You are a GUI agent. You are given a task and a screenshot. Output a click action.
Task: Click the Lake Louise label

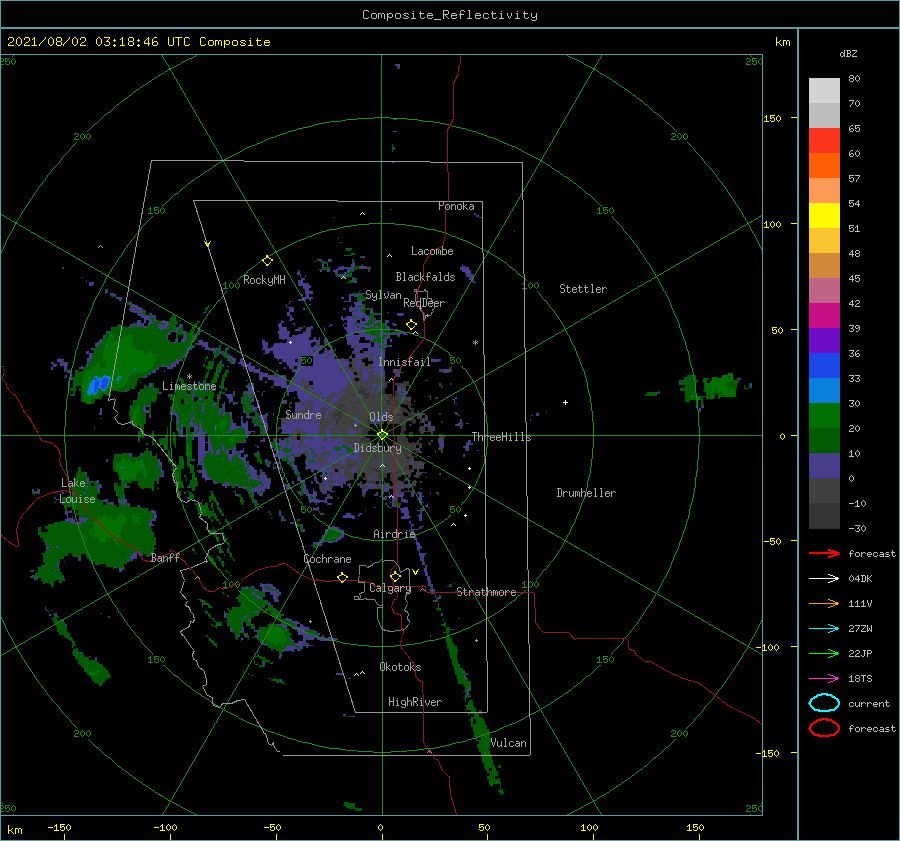[x=77, y=491]
